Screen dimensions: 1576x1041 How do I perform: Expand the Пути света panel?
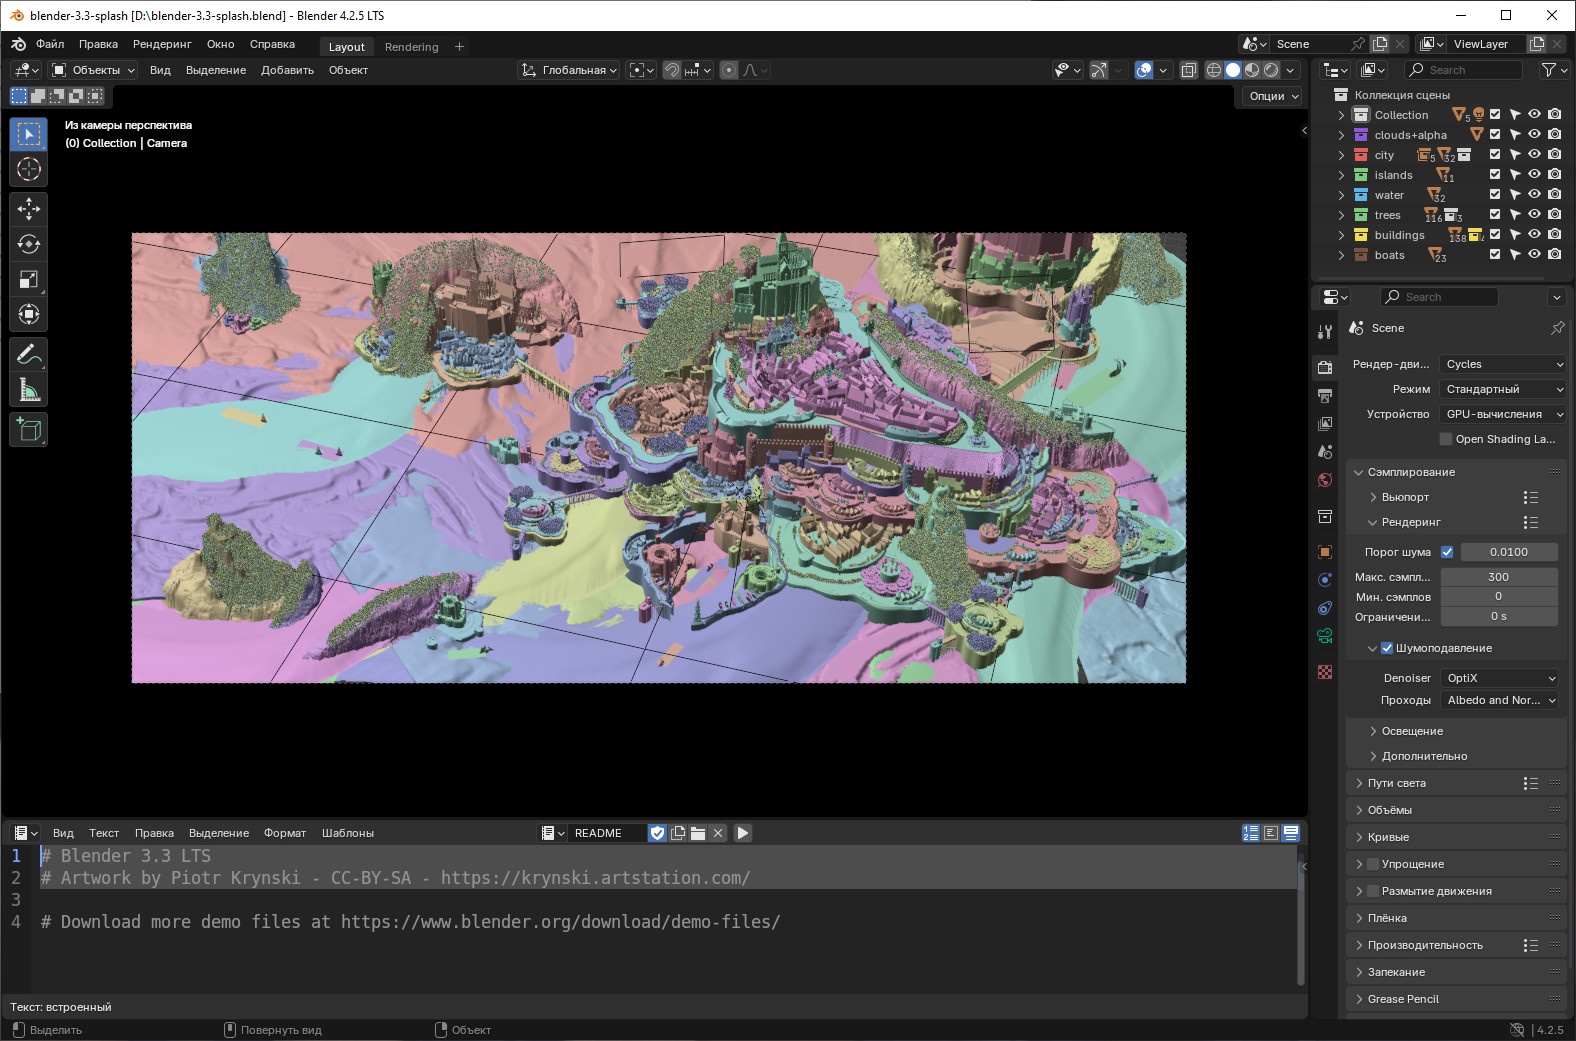tap(1396, 783)
